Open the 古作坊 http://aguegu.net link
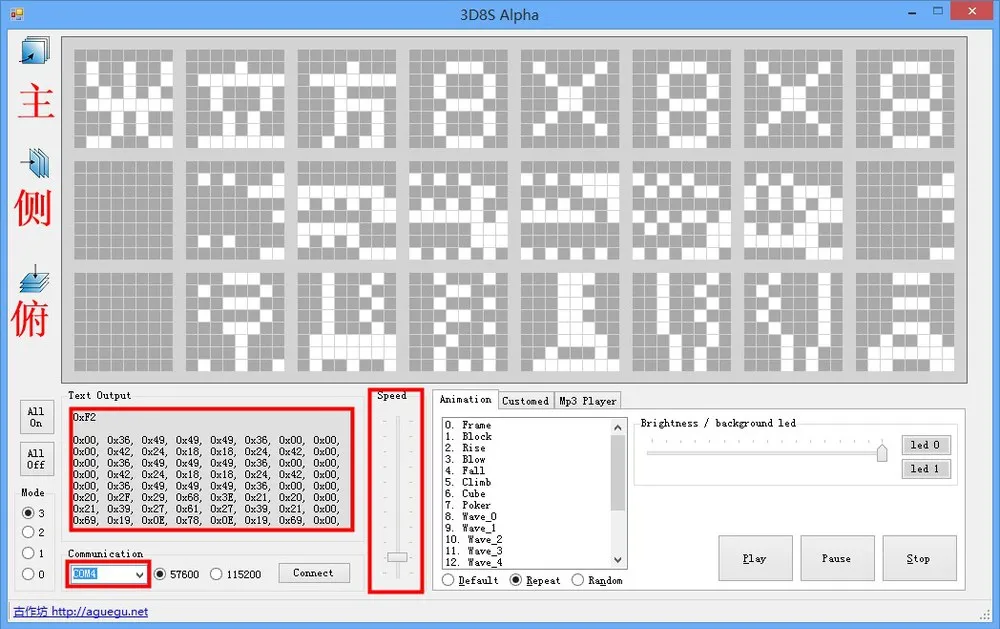Viewport: 1000px width, 629px height. (x=80, y=611)
